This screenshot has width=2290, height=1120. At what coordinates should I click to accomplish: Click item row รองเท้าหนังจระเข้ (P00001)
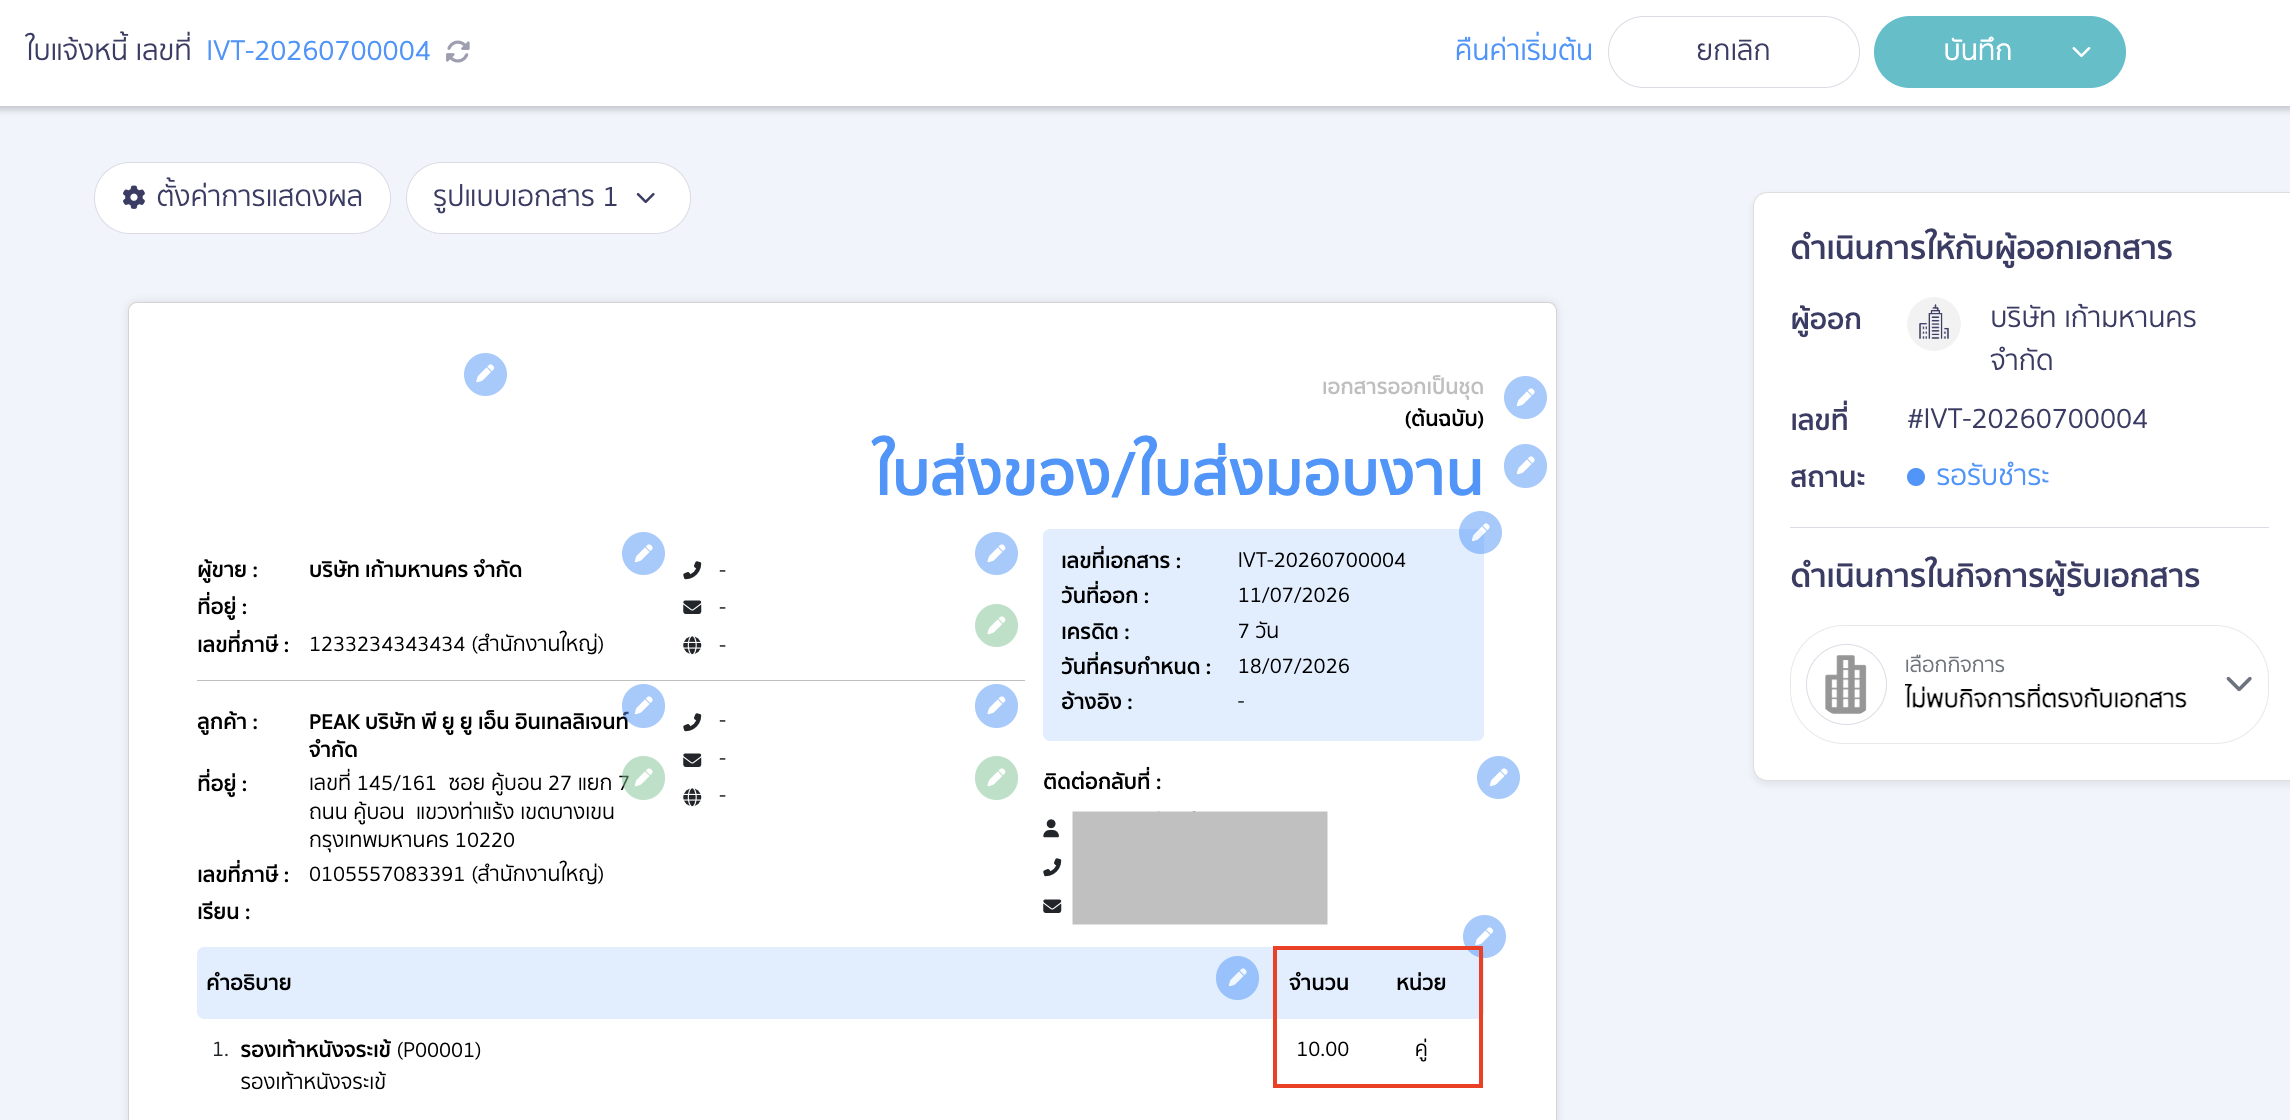(360, 1049)
